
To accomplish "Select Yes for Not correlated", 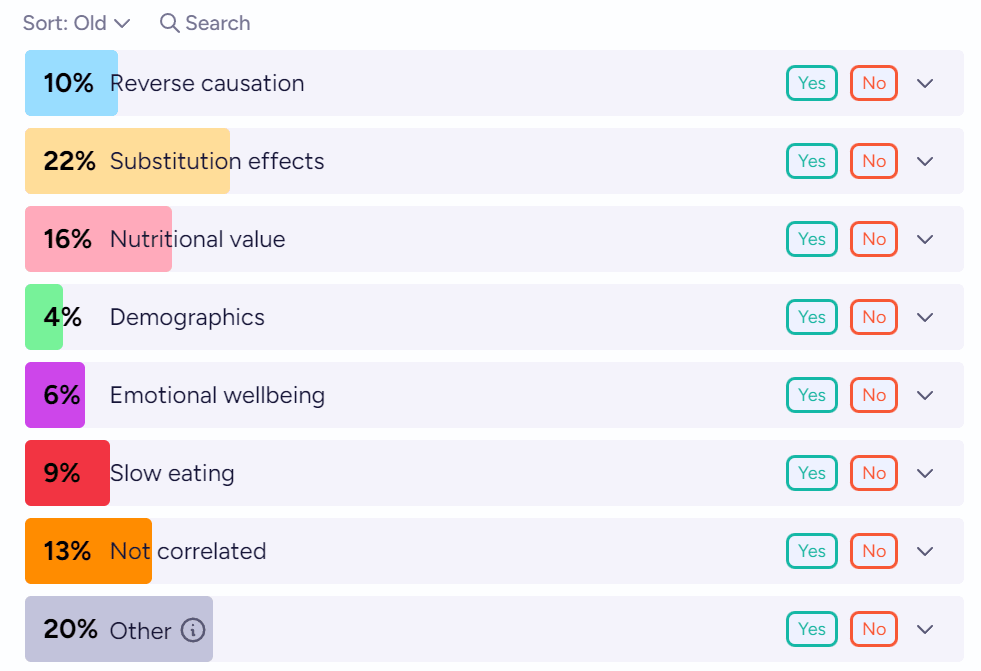I will (811, 551).
